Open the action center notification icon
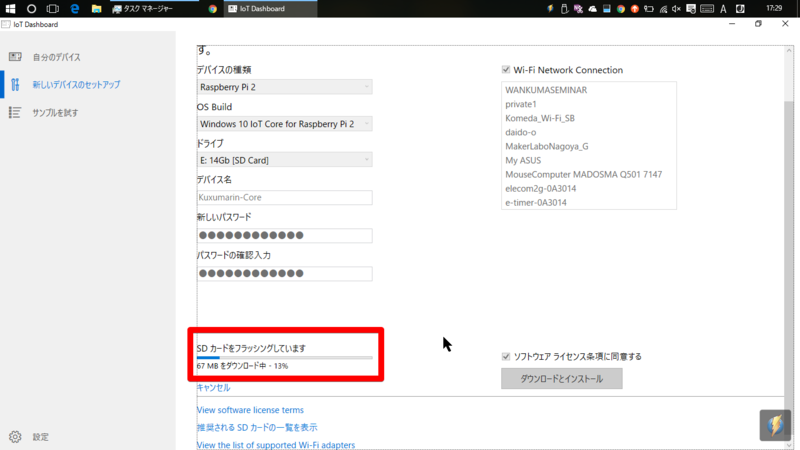 [x=691, y=8]
